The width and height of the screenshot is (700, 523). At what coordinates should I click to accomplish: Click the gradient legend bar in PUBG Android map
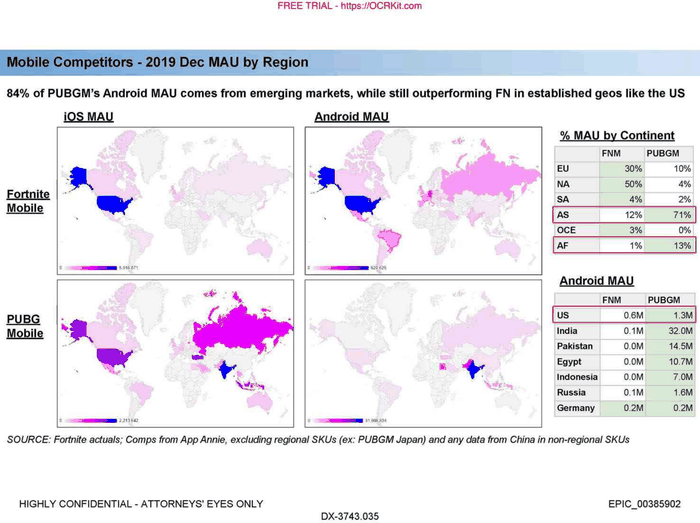click(338, 420)
